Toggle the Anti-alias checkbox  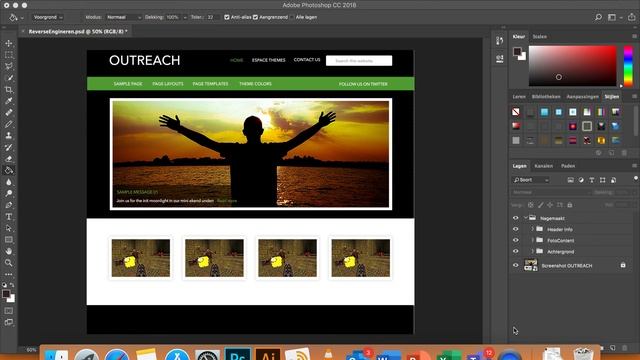coord(227,17)
